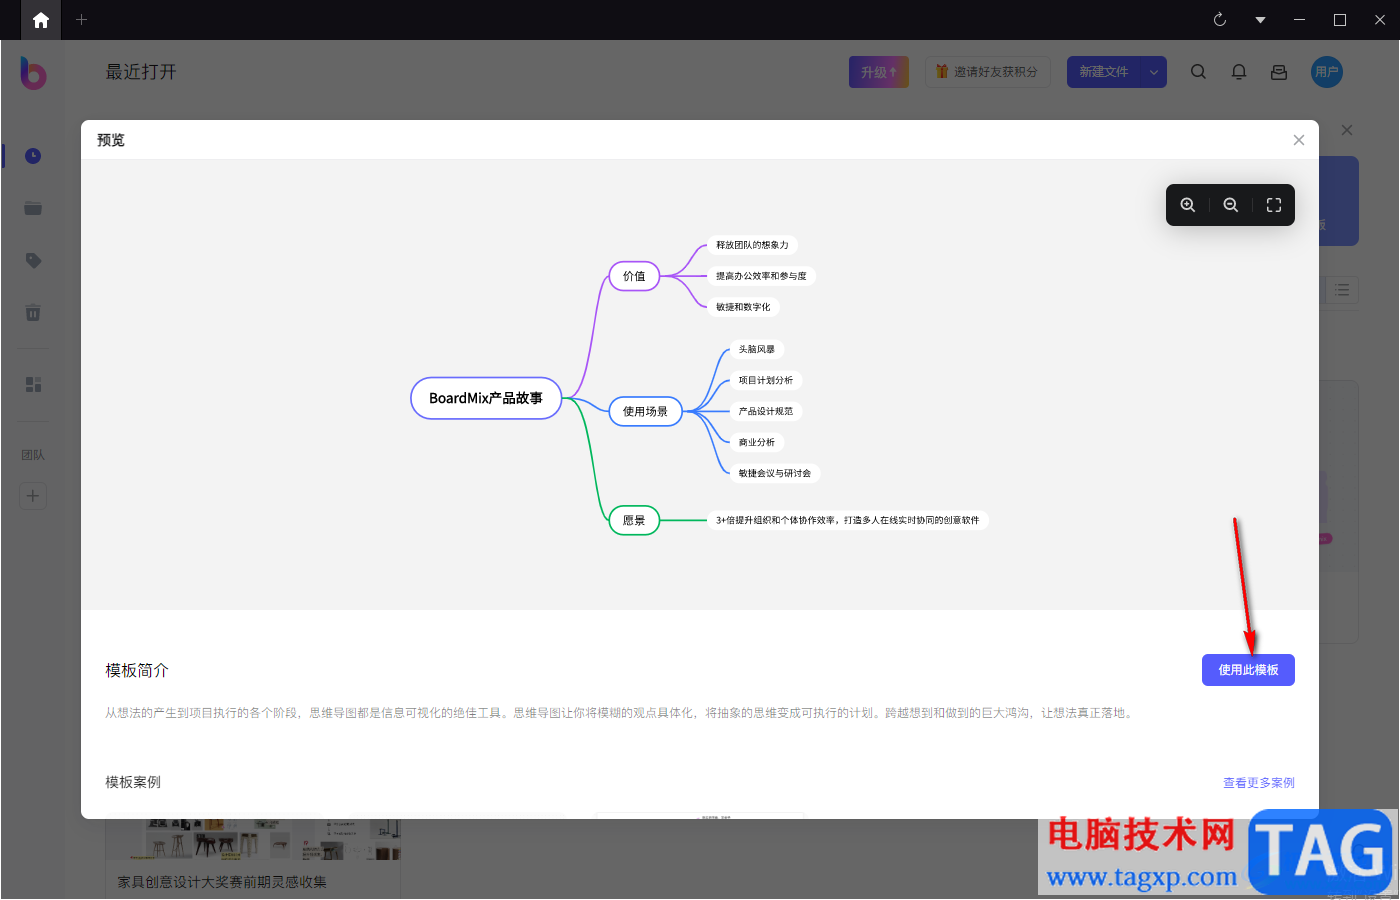This screenshot has height=900, width=1400.
Task: Open the recent files clock icon
Action: tap(33, 156)
